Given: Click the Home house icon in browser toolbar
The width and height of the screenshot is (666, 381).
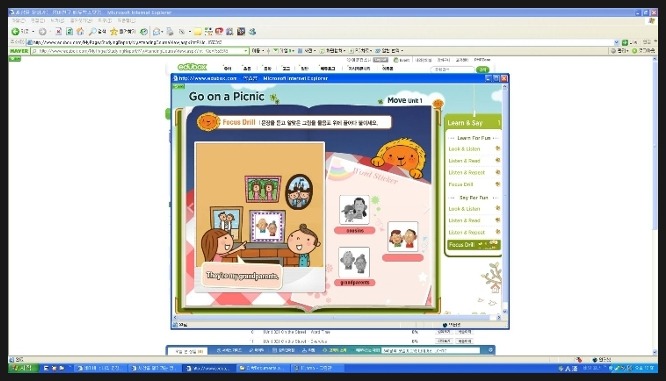Looking at the screenshot, I should tap(80, 31).
